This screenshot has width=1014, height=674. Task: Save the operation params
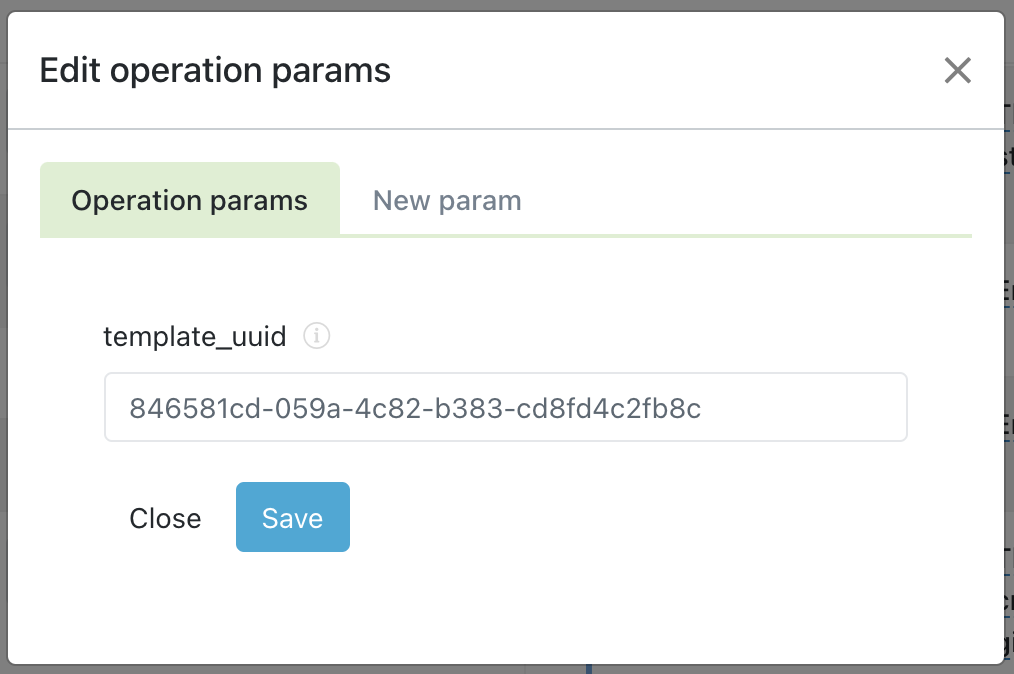[x=293, y=517]
